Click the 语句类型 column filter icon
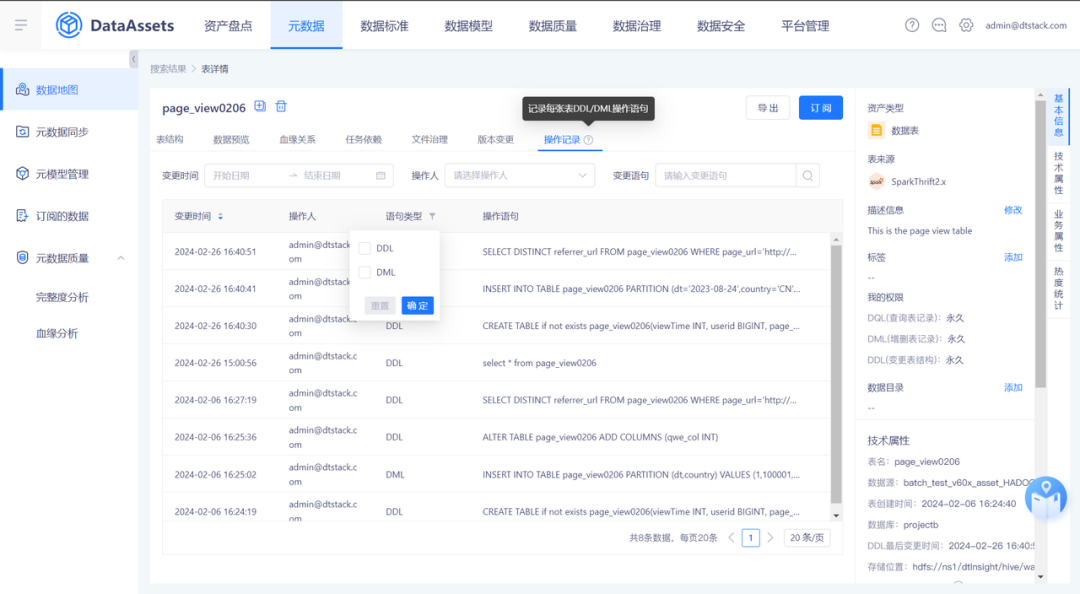The width and height of the screenshot is (1080, 594). (x=432, y=216)
